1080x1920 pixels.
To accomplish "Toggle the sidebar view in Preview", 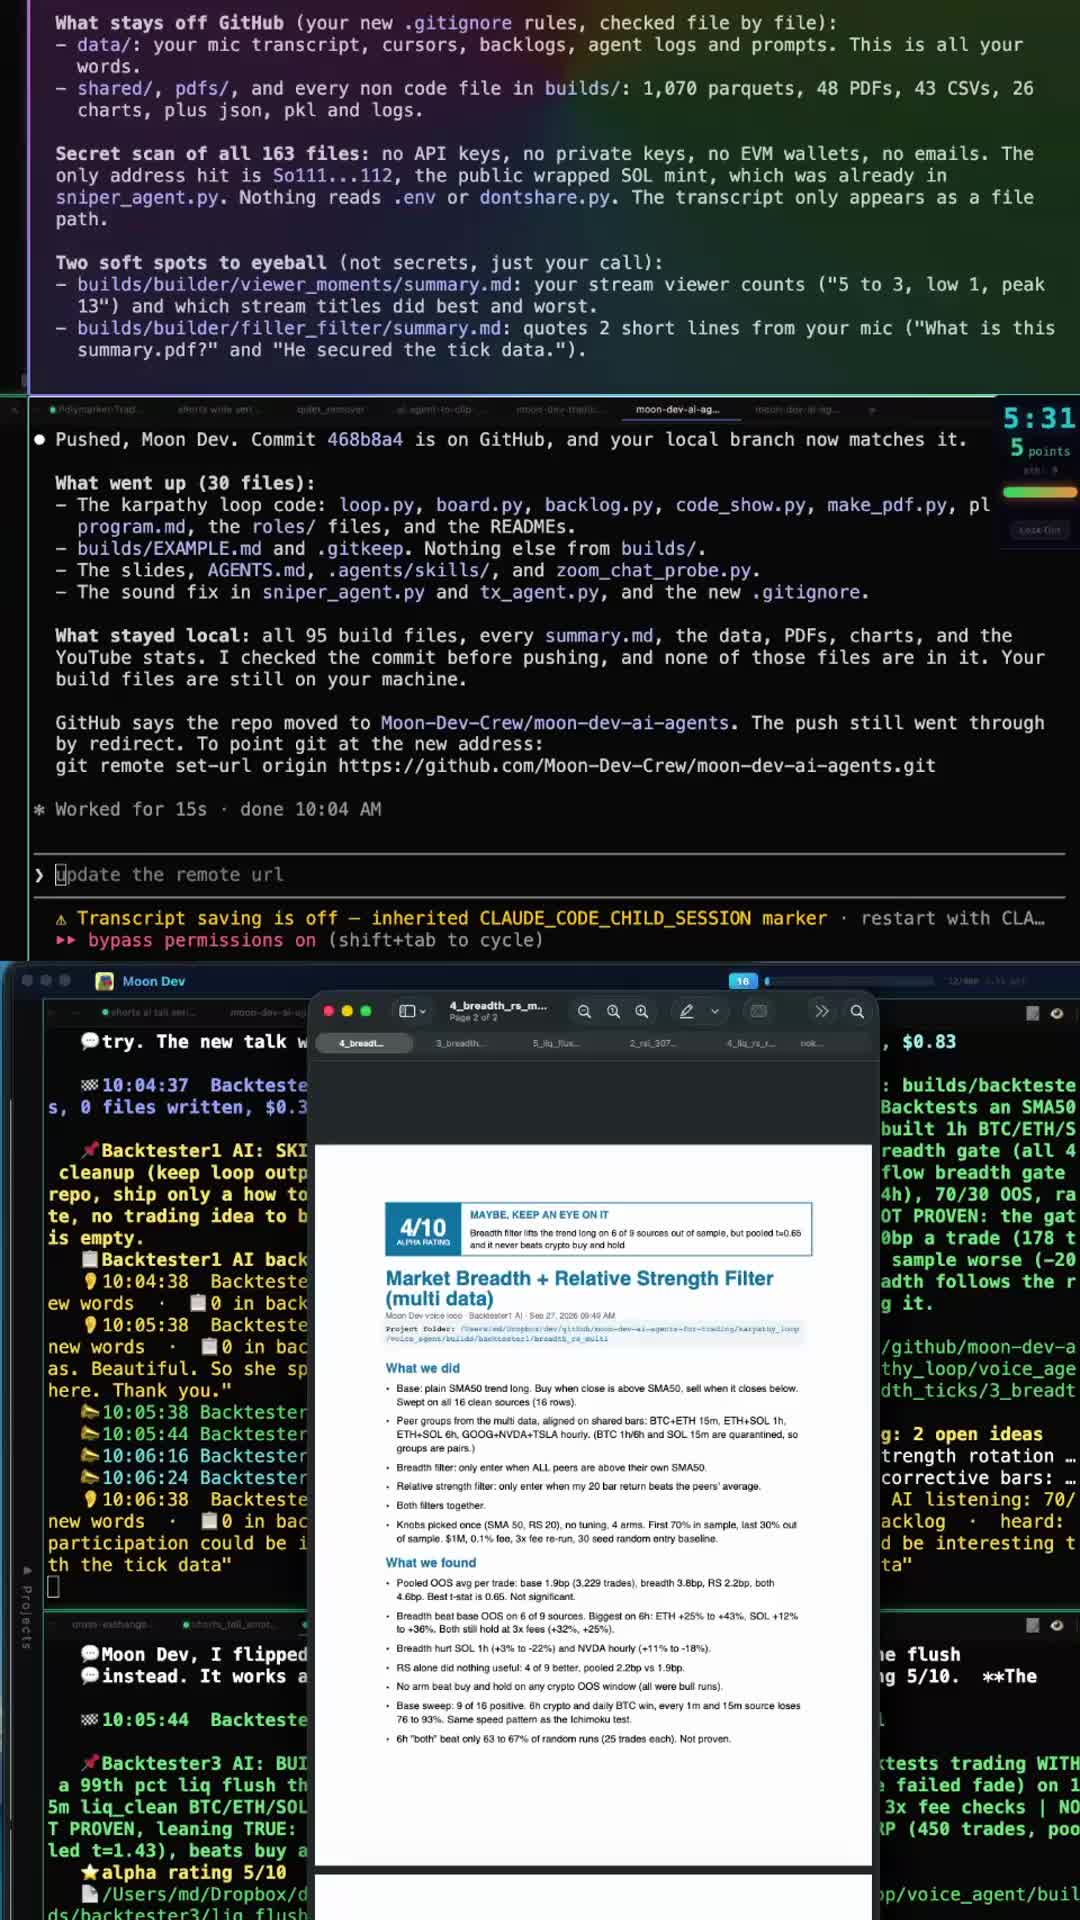I will 406,1011.
